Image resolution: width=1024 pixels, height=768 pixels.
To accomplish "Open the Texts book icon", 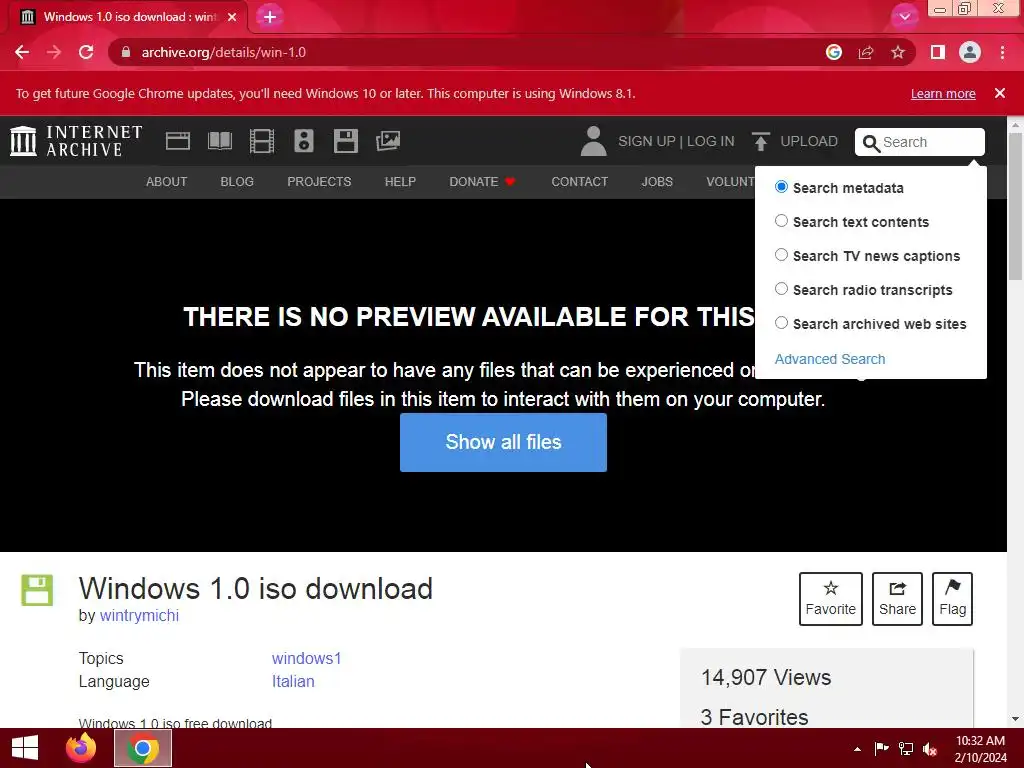I will (x=219, y=141).
